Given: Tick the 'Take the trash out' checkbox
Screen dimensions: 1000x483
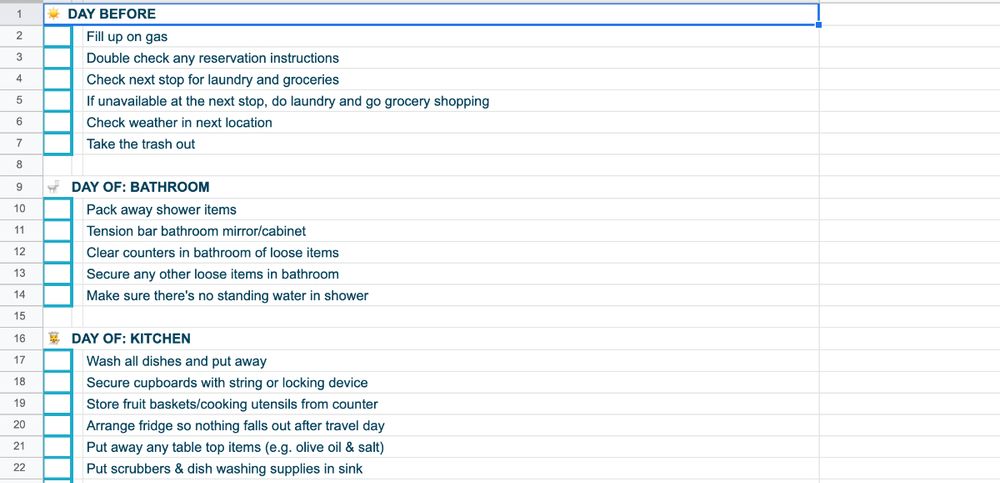Looking at the screenshot, I should pos(58,144).
